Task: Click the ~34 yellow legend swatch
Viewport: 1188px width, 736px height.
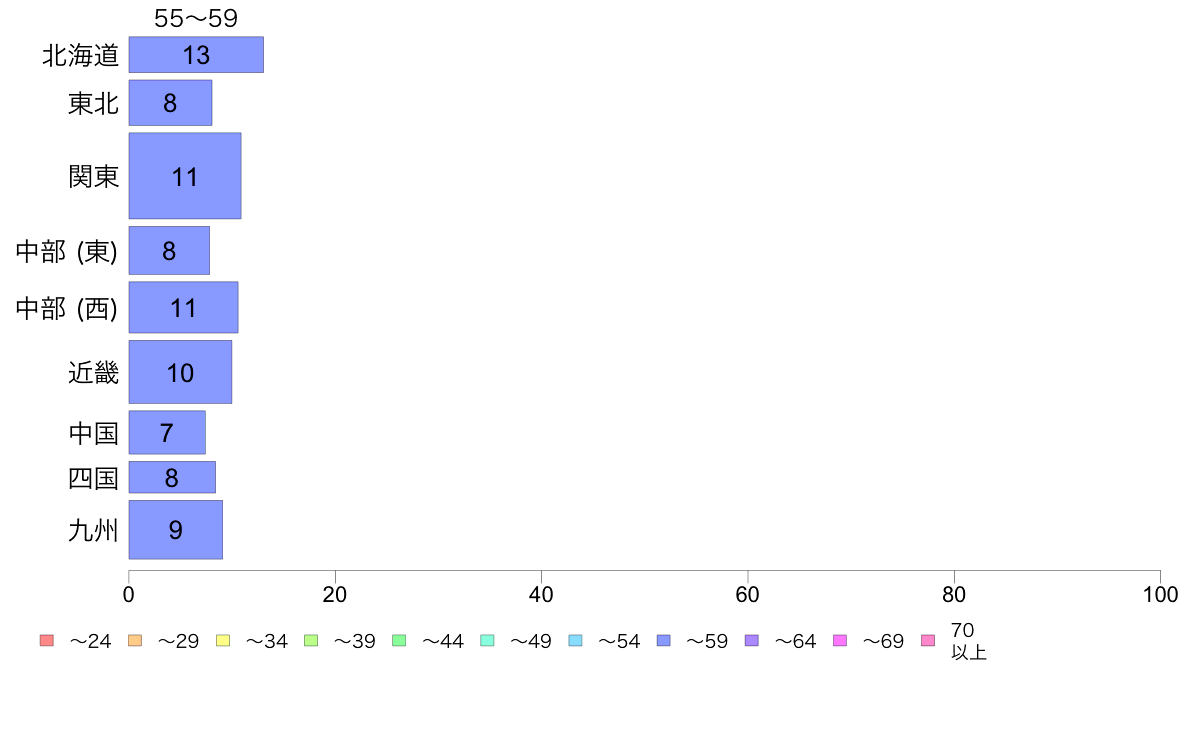Action: pos(223,640)
